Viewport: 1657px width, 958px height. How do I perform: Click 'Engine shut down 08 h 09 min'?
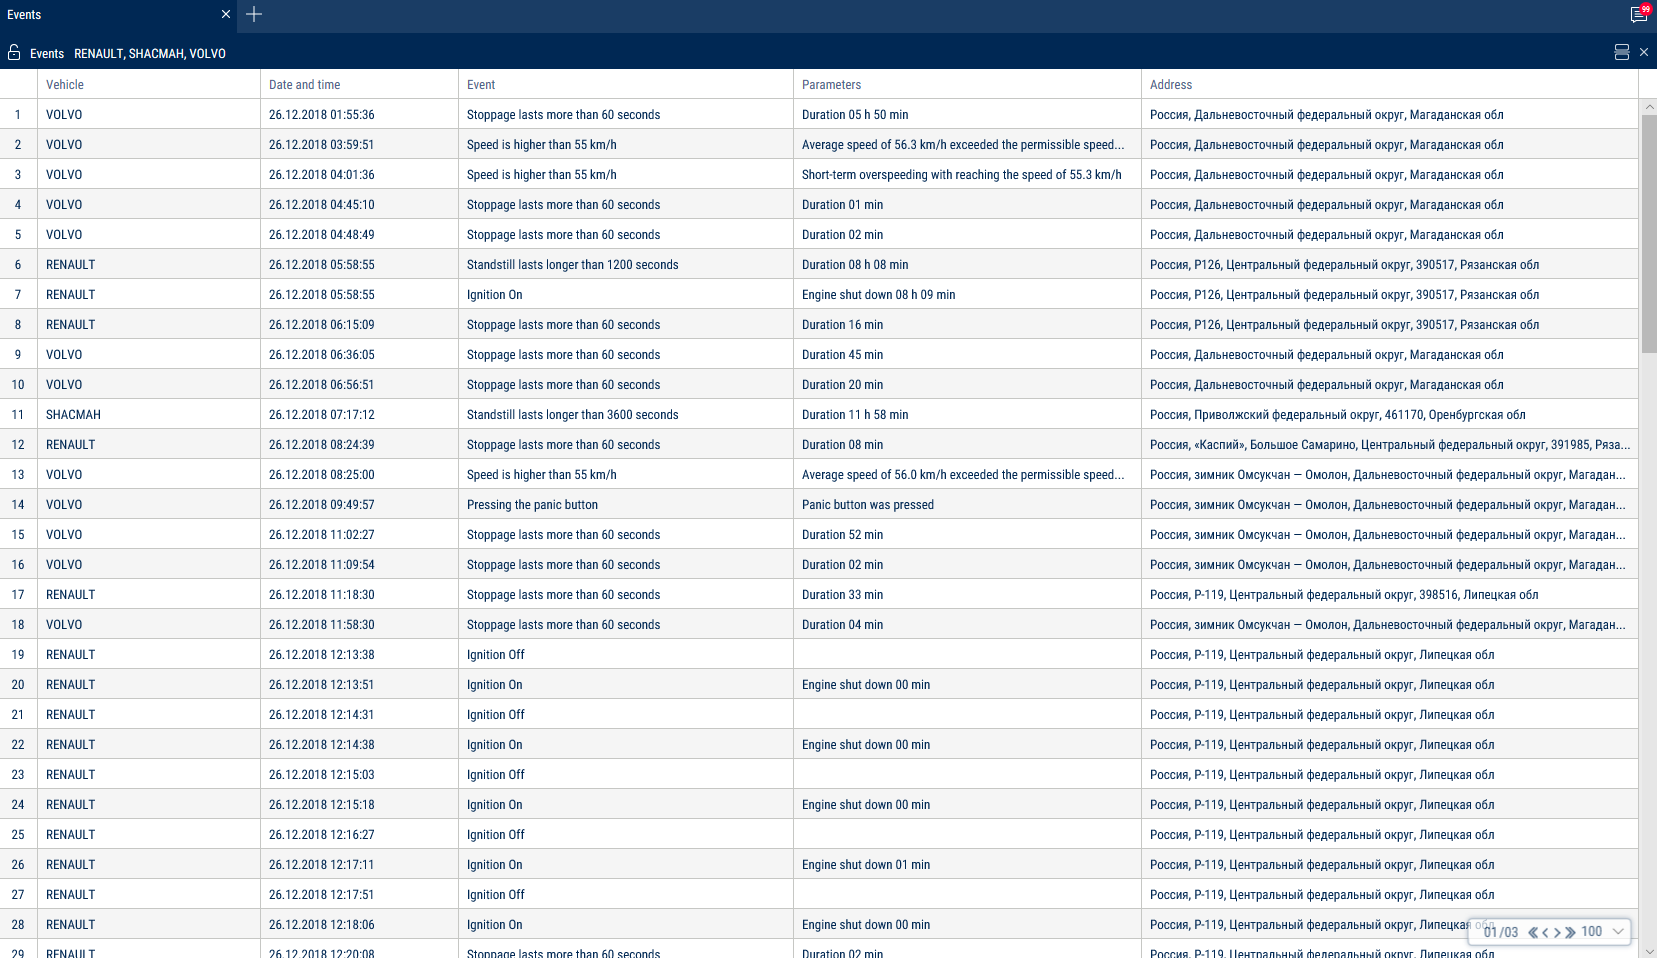[x=967, y=294]
